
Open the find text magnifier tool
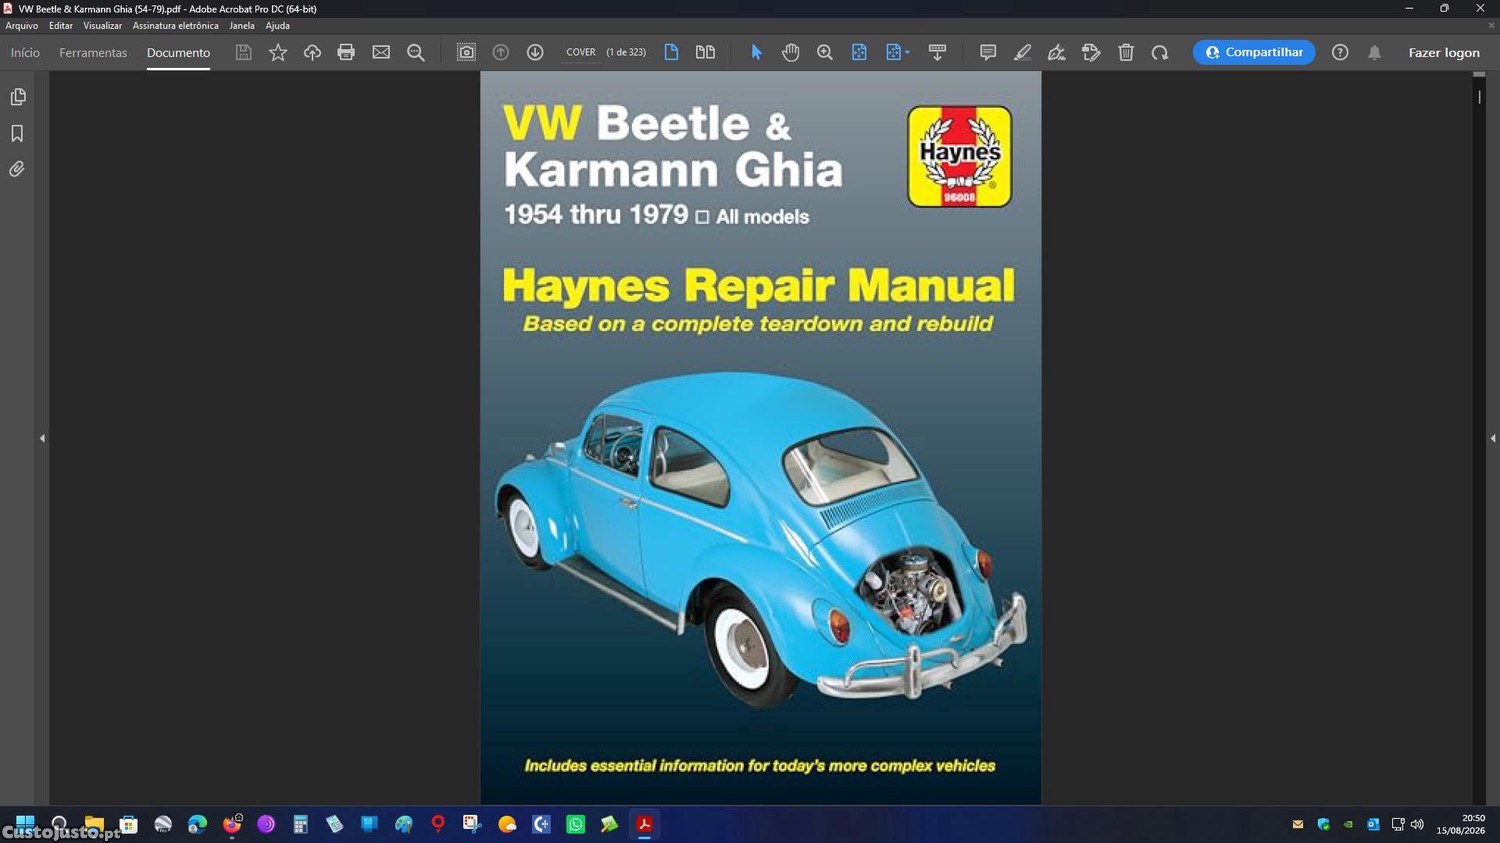[x=416, y=52]
